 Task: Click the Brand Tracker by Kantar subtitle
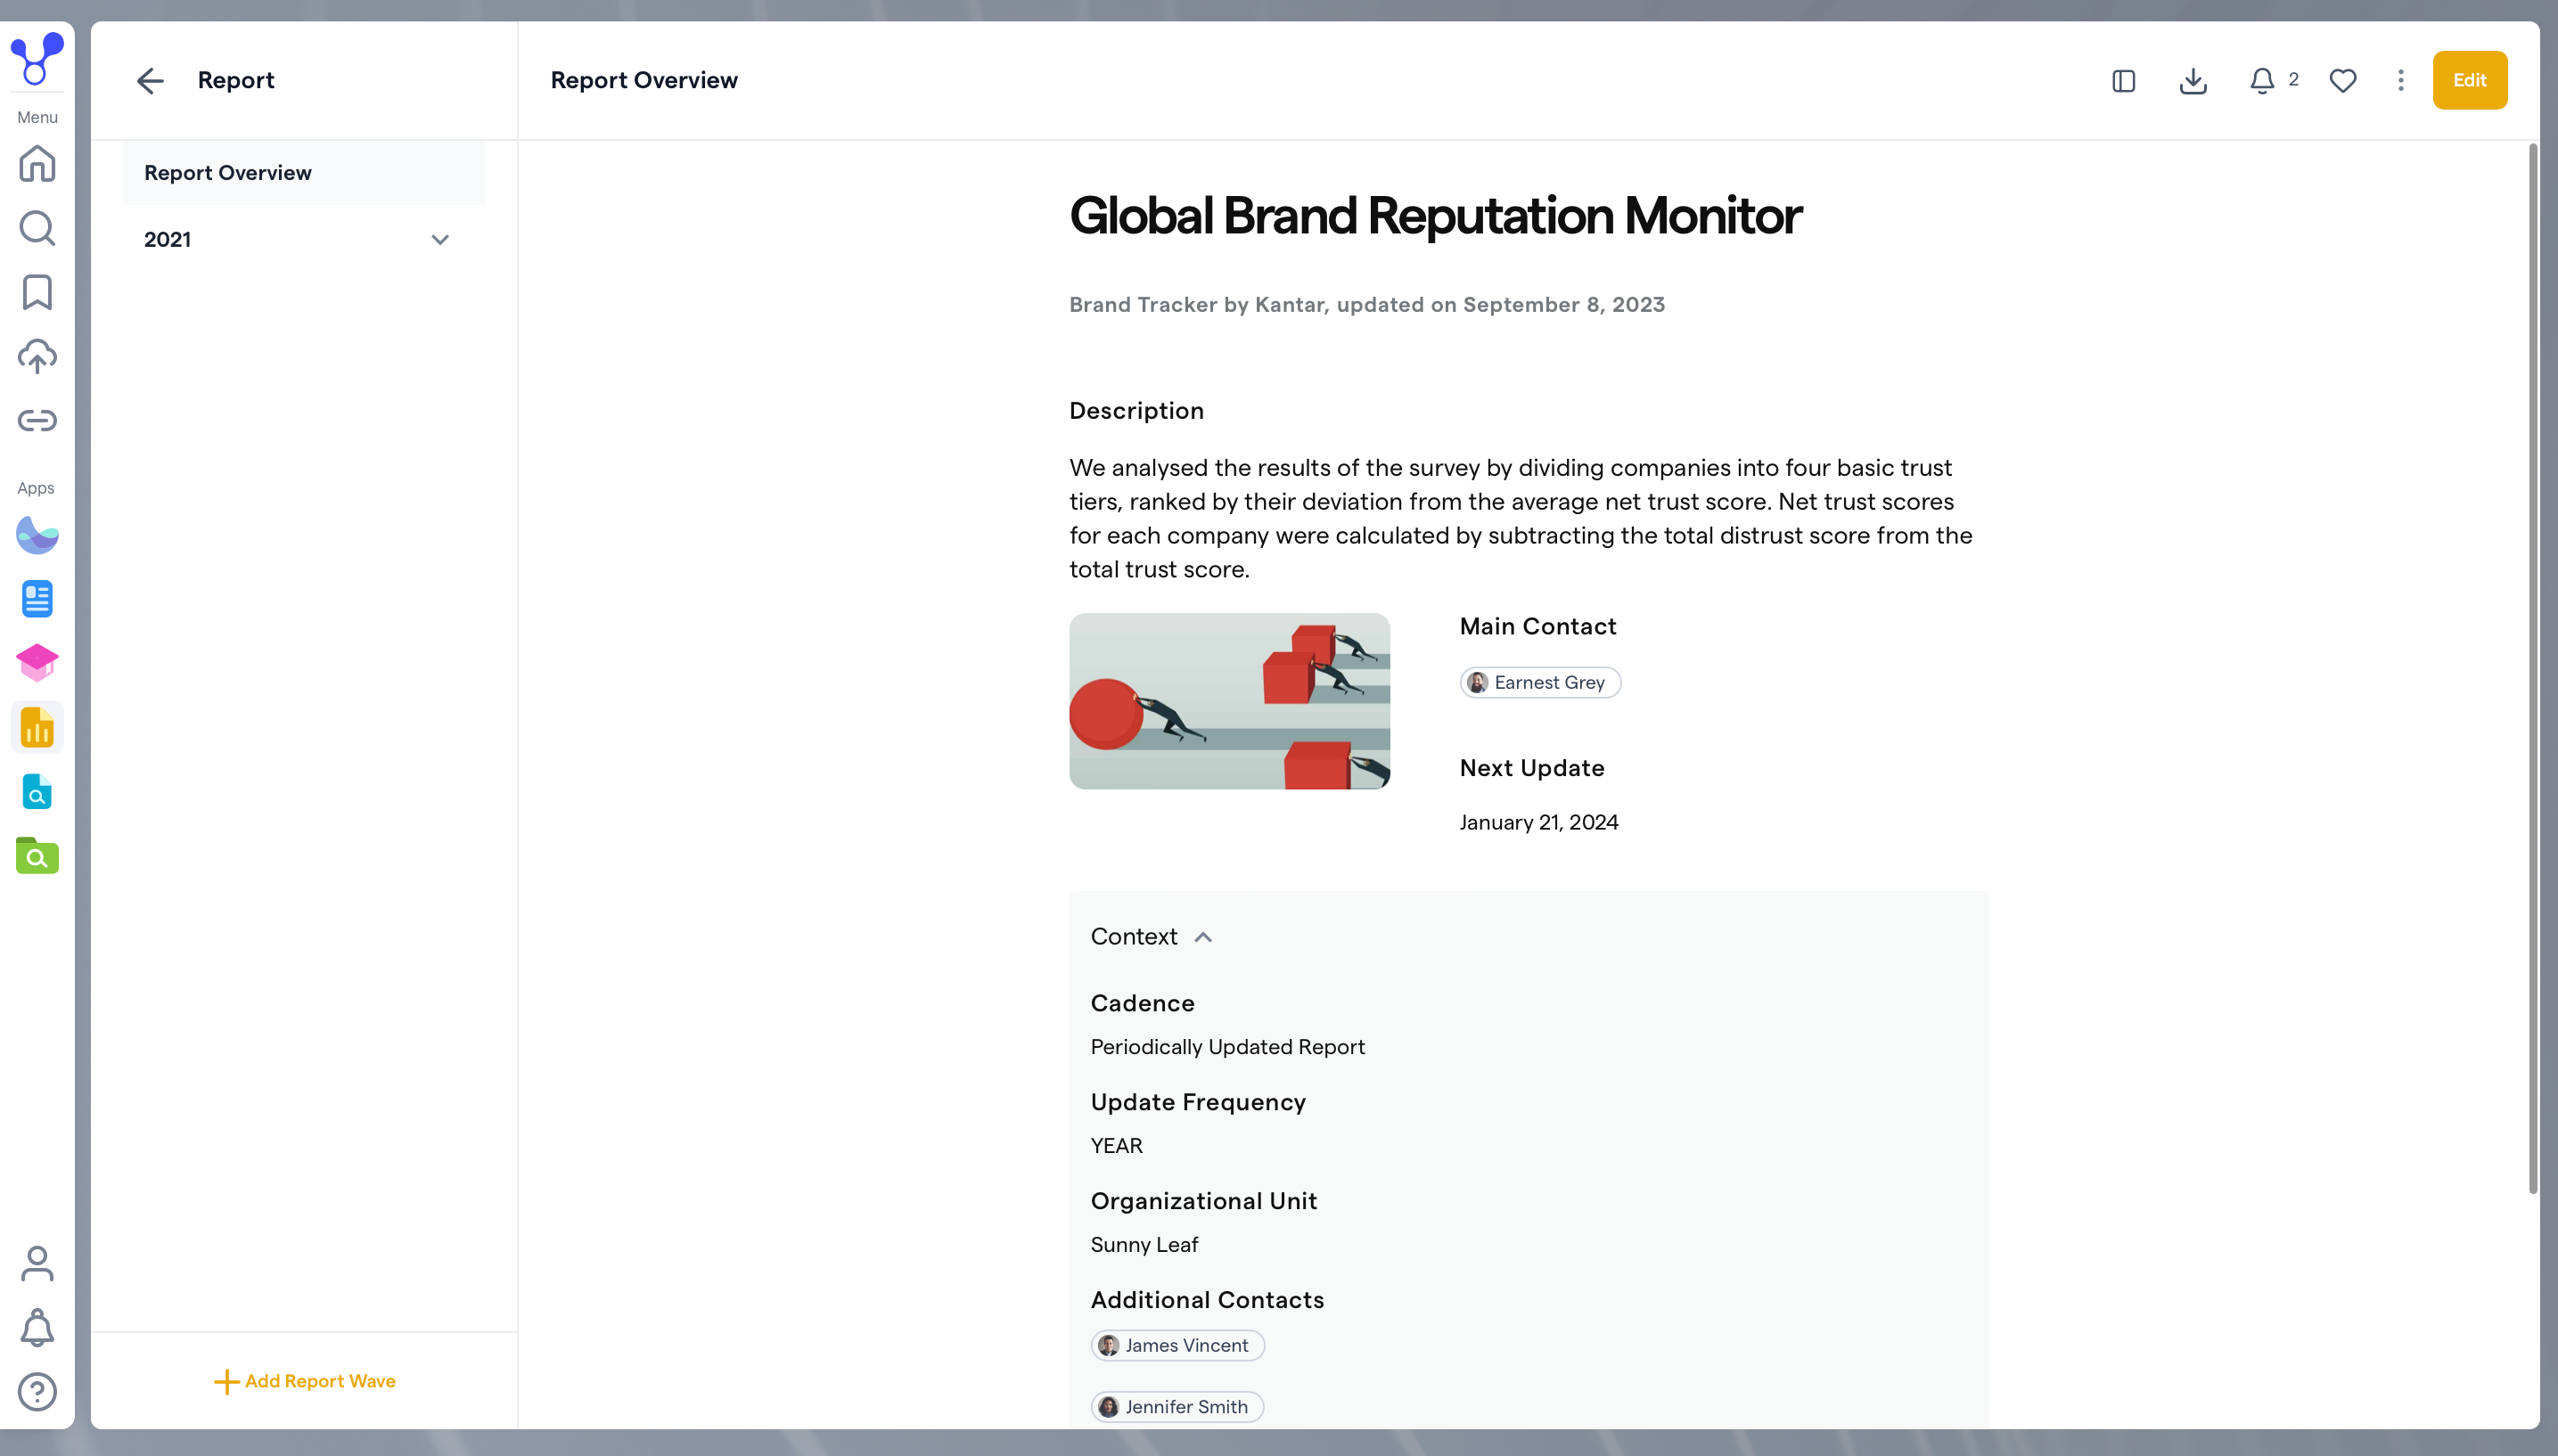pyautogui.click(x=1367, y=304)
